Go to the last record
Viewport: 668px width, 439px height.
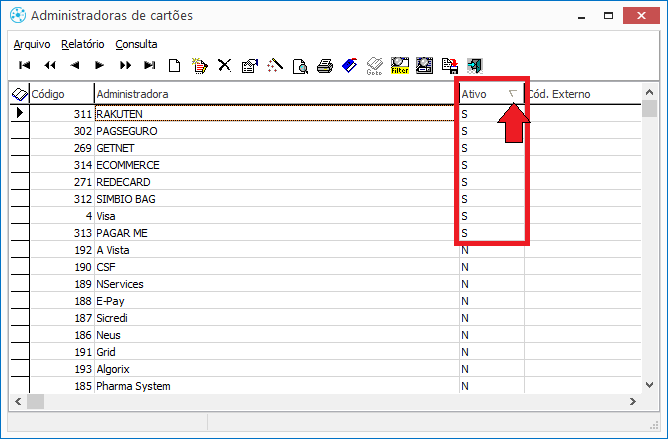click(x=150, y=65)
